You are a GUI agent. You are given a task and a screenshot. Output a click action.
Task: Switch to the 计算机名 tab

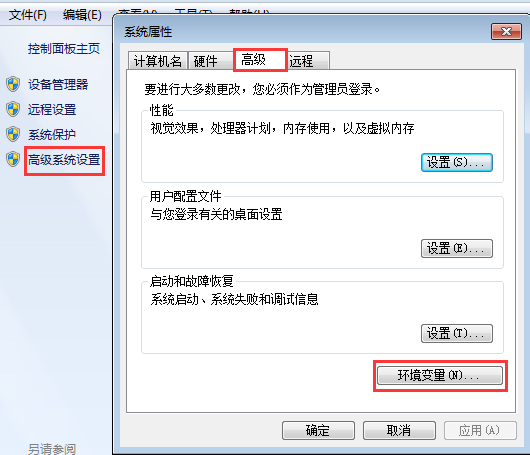click(x=158, y=61)
